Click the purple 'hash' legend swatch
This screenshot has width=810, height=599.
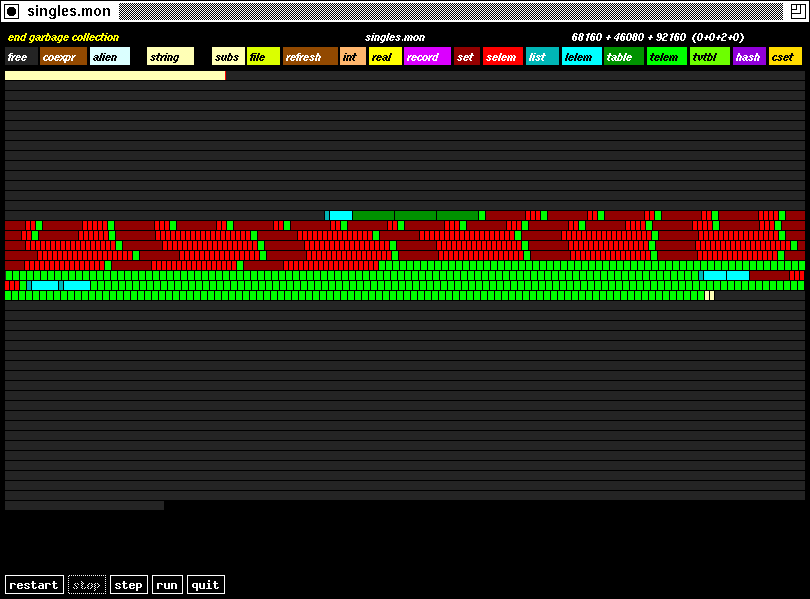tap(749, 57)
